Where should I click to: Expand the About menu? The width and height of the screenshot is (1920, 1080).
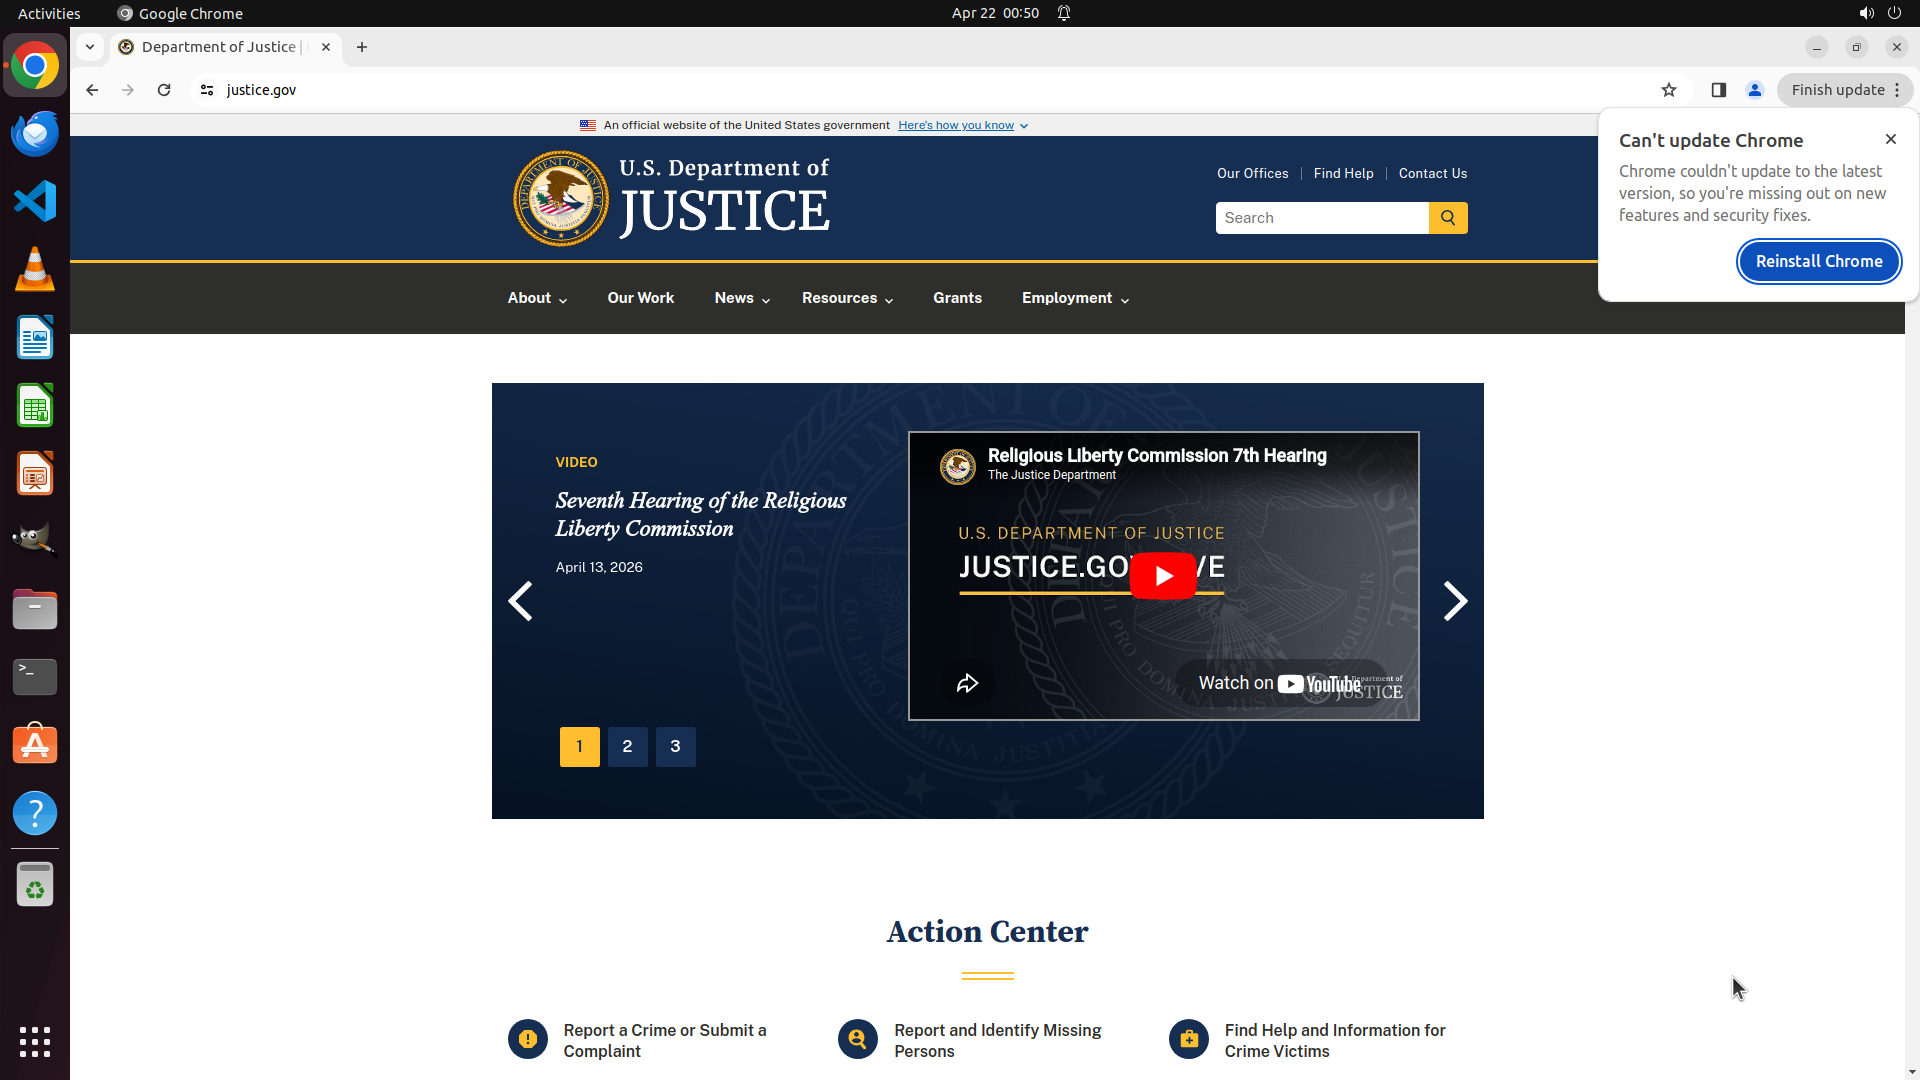coord(537,299)
